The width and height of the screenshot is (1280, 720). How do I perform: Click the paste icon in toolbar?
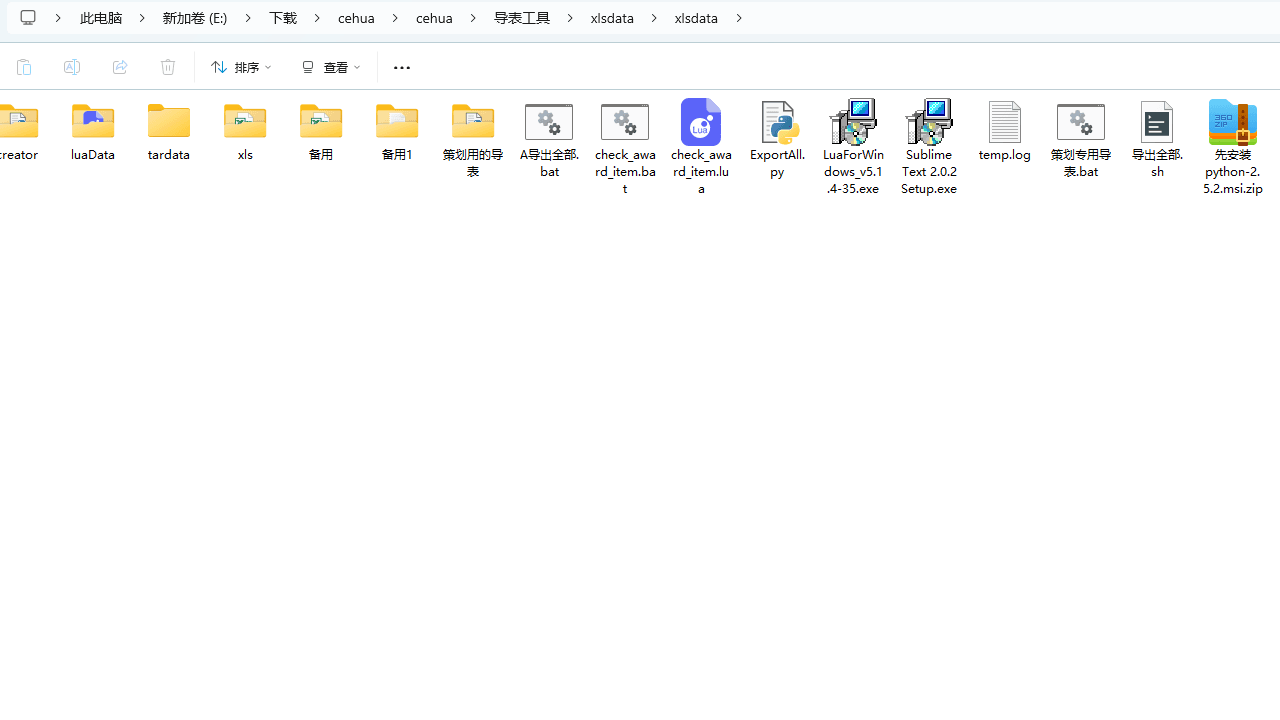pyautogui.click(x=24, y=67)
